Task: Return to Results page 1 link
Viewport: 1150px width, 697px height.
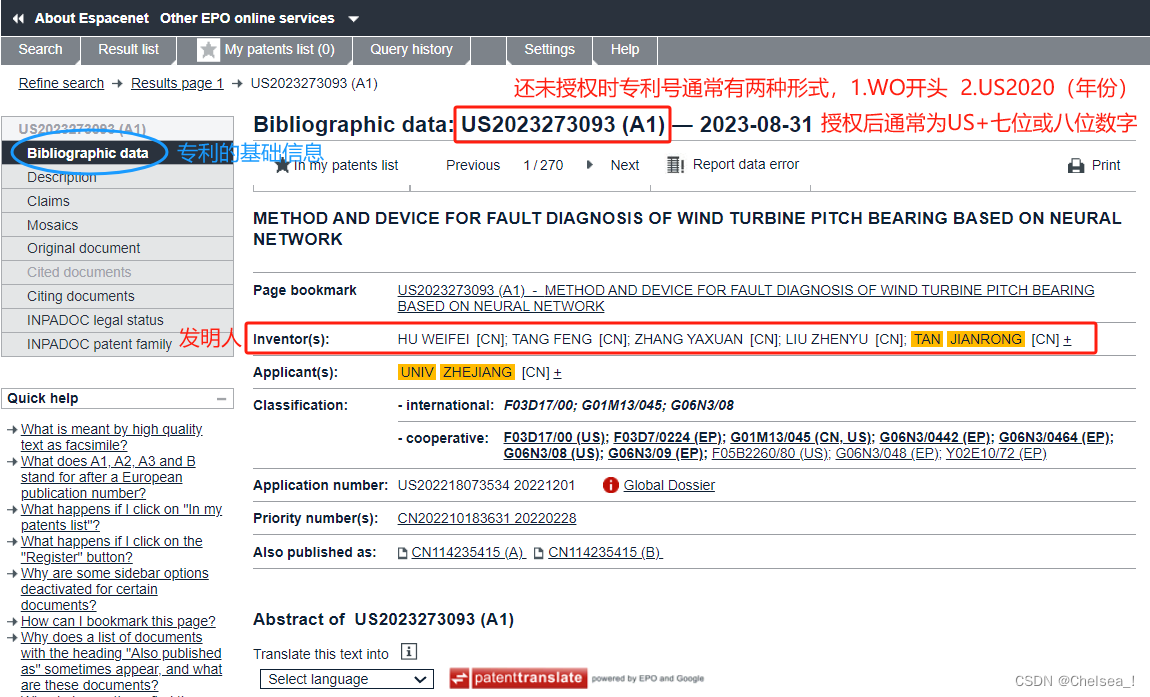Action: click(x=177, y=84)
